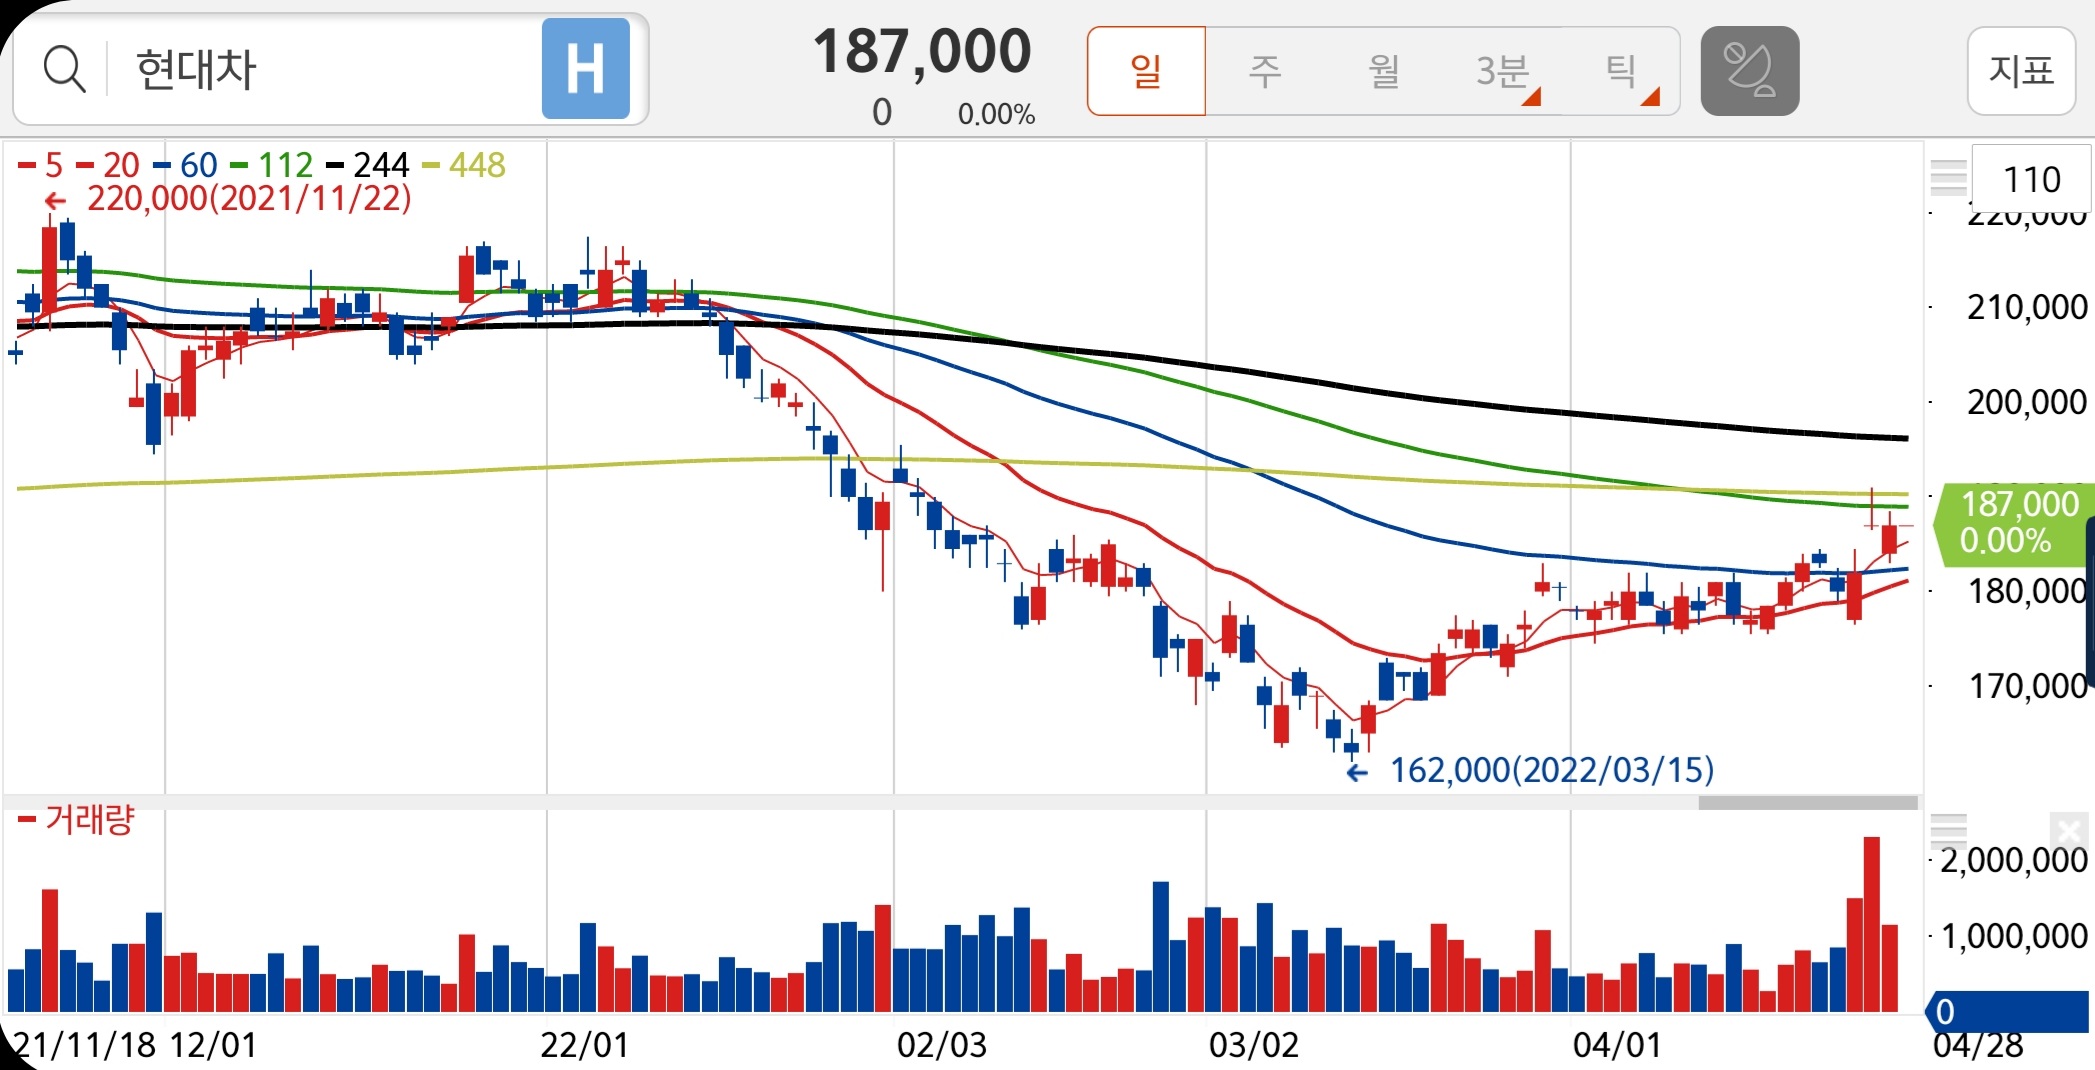The height and width of the screenshot is (1070, 2095).
Task: Close the volume panel with X
Action: pyautogui.click(x=2068, y=832)
